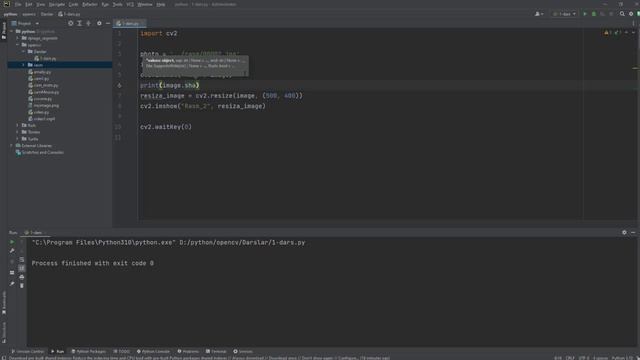Toggle scroll to end in Run console
The width and height of the screenshot is (640, 360).
(22, 268)
